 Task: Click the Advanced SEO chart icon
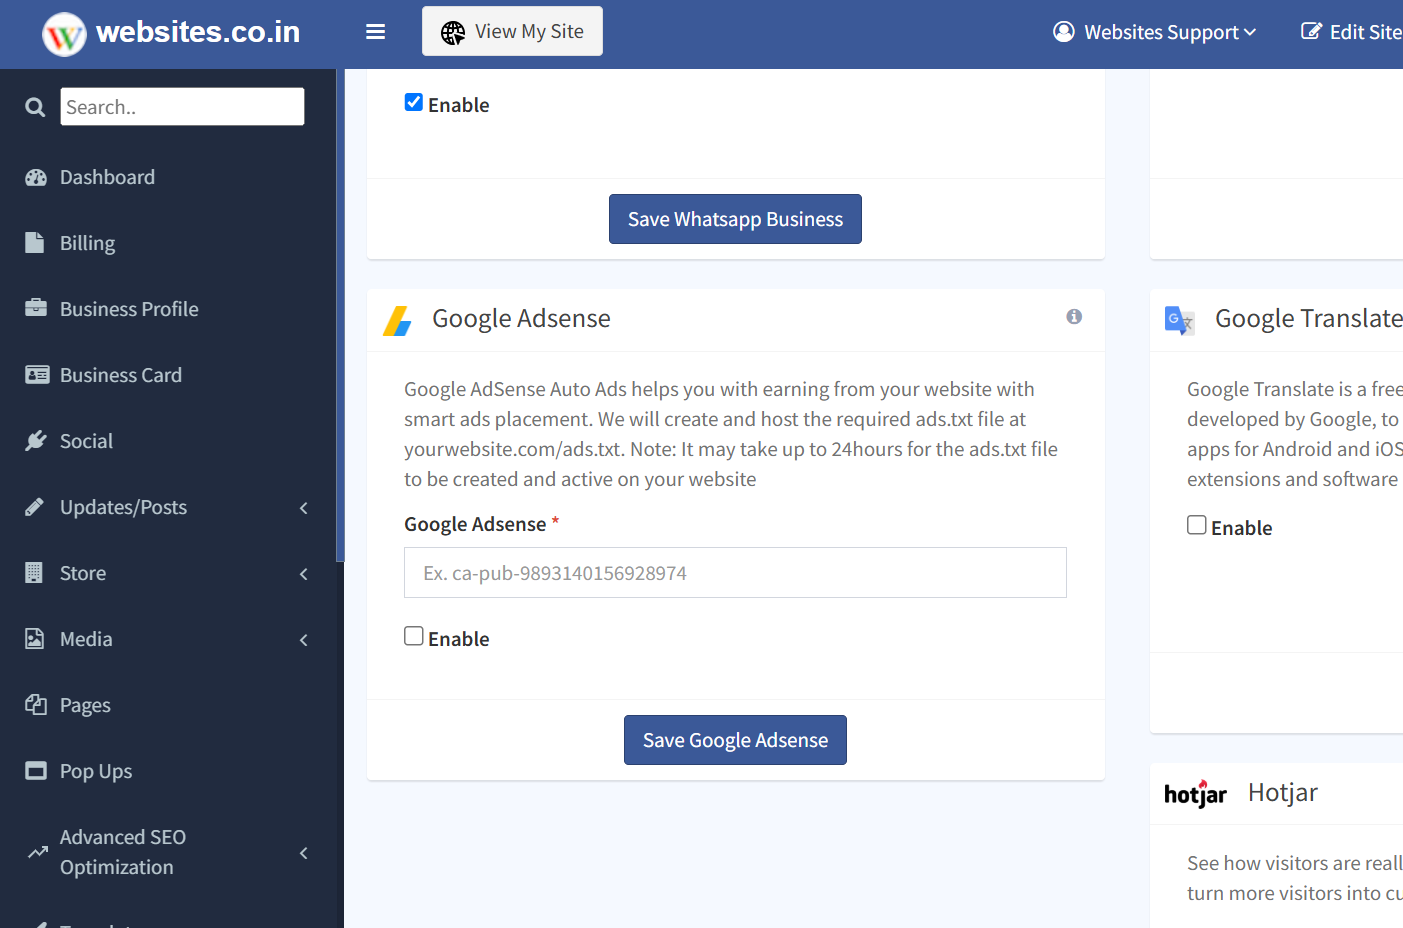tap(38, 852)
